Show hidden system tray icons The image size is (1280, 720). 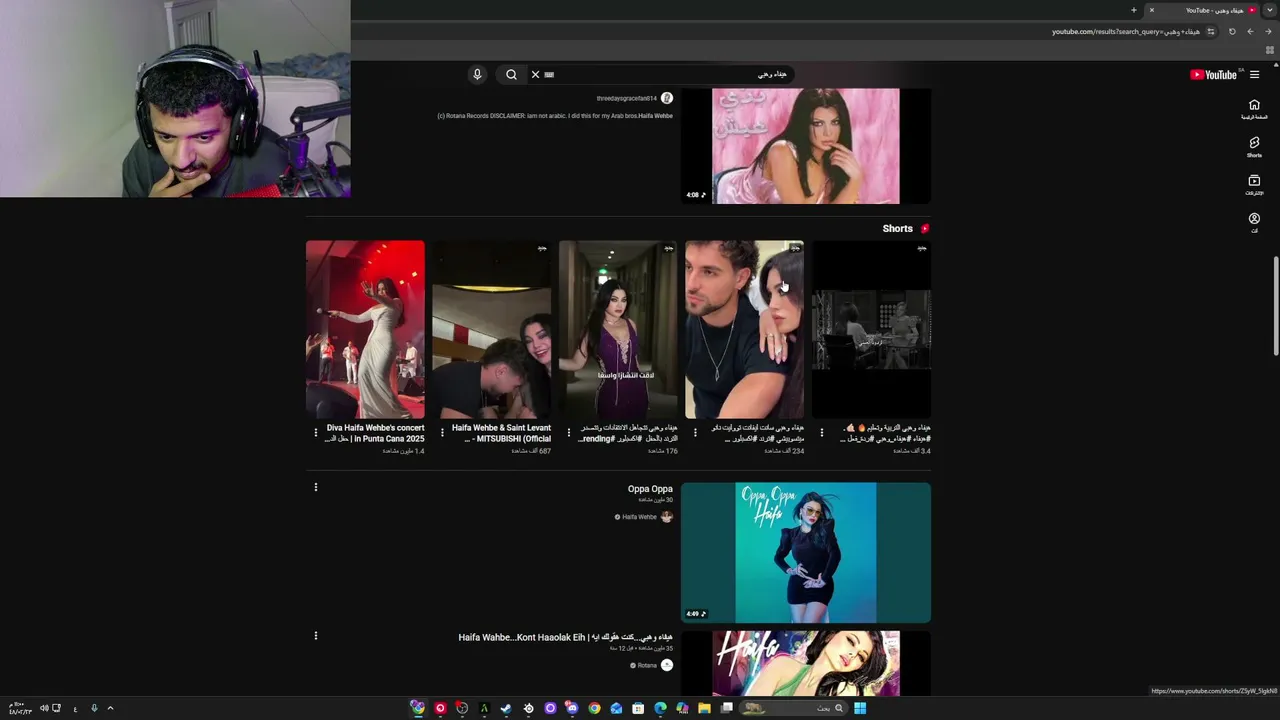pyautogui.click(x=110, y=708)
